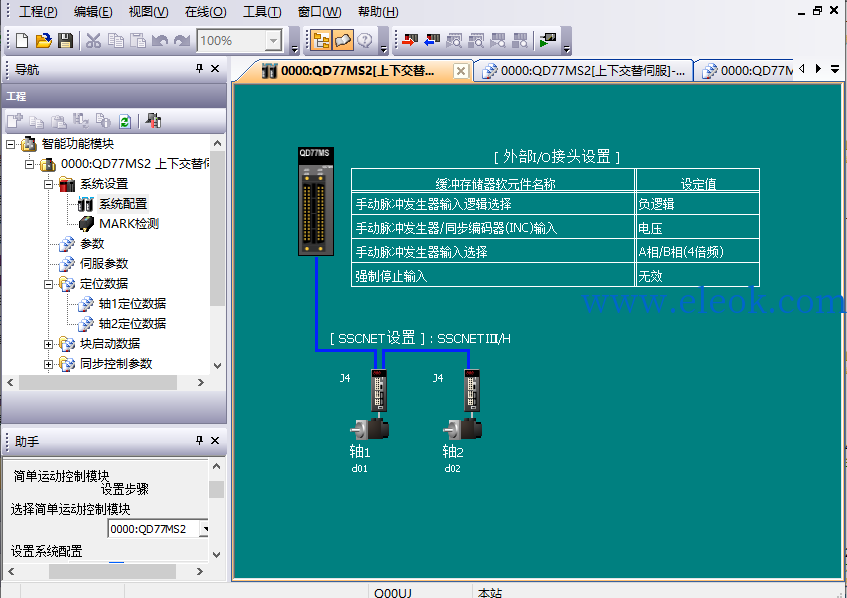Click the Open folder toolbar icon

point(44,41)
